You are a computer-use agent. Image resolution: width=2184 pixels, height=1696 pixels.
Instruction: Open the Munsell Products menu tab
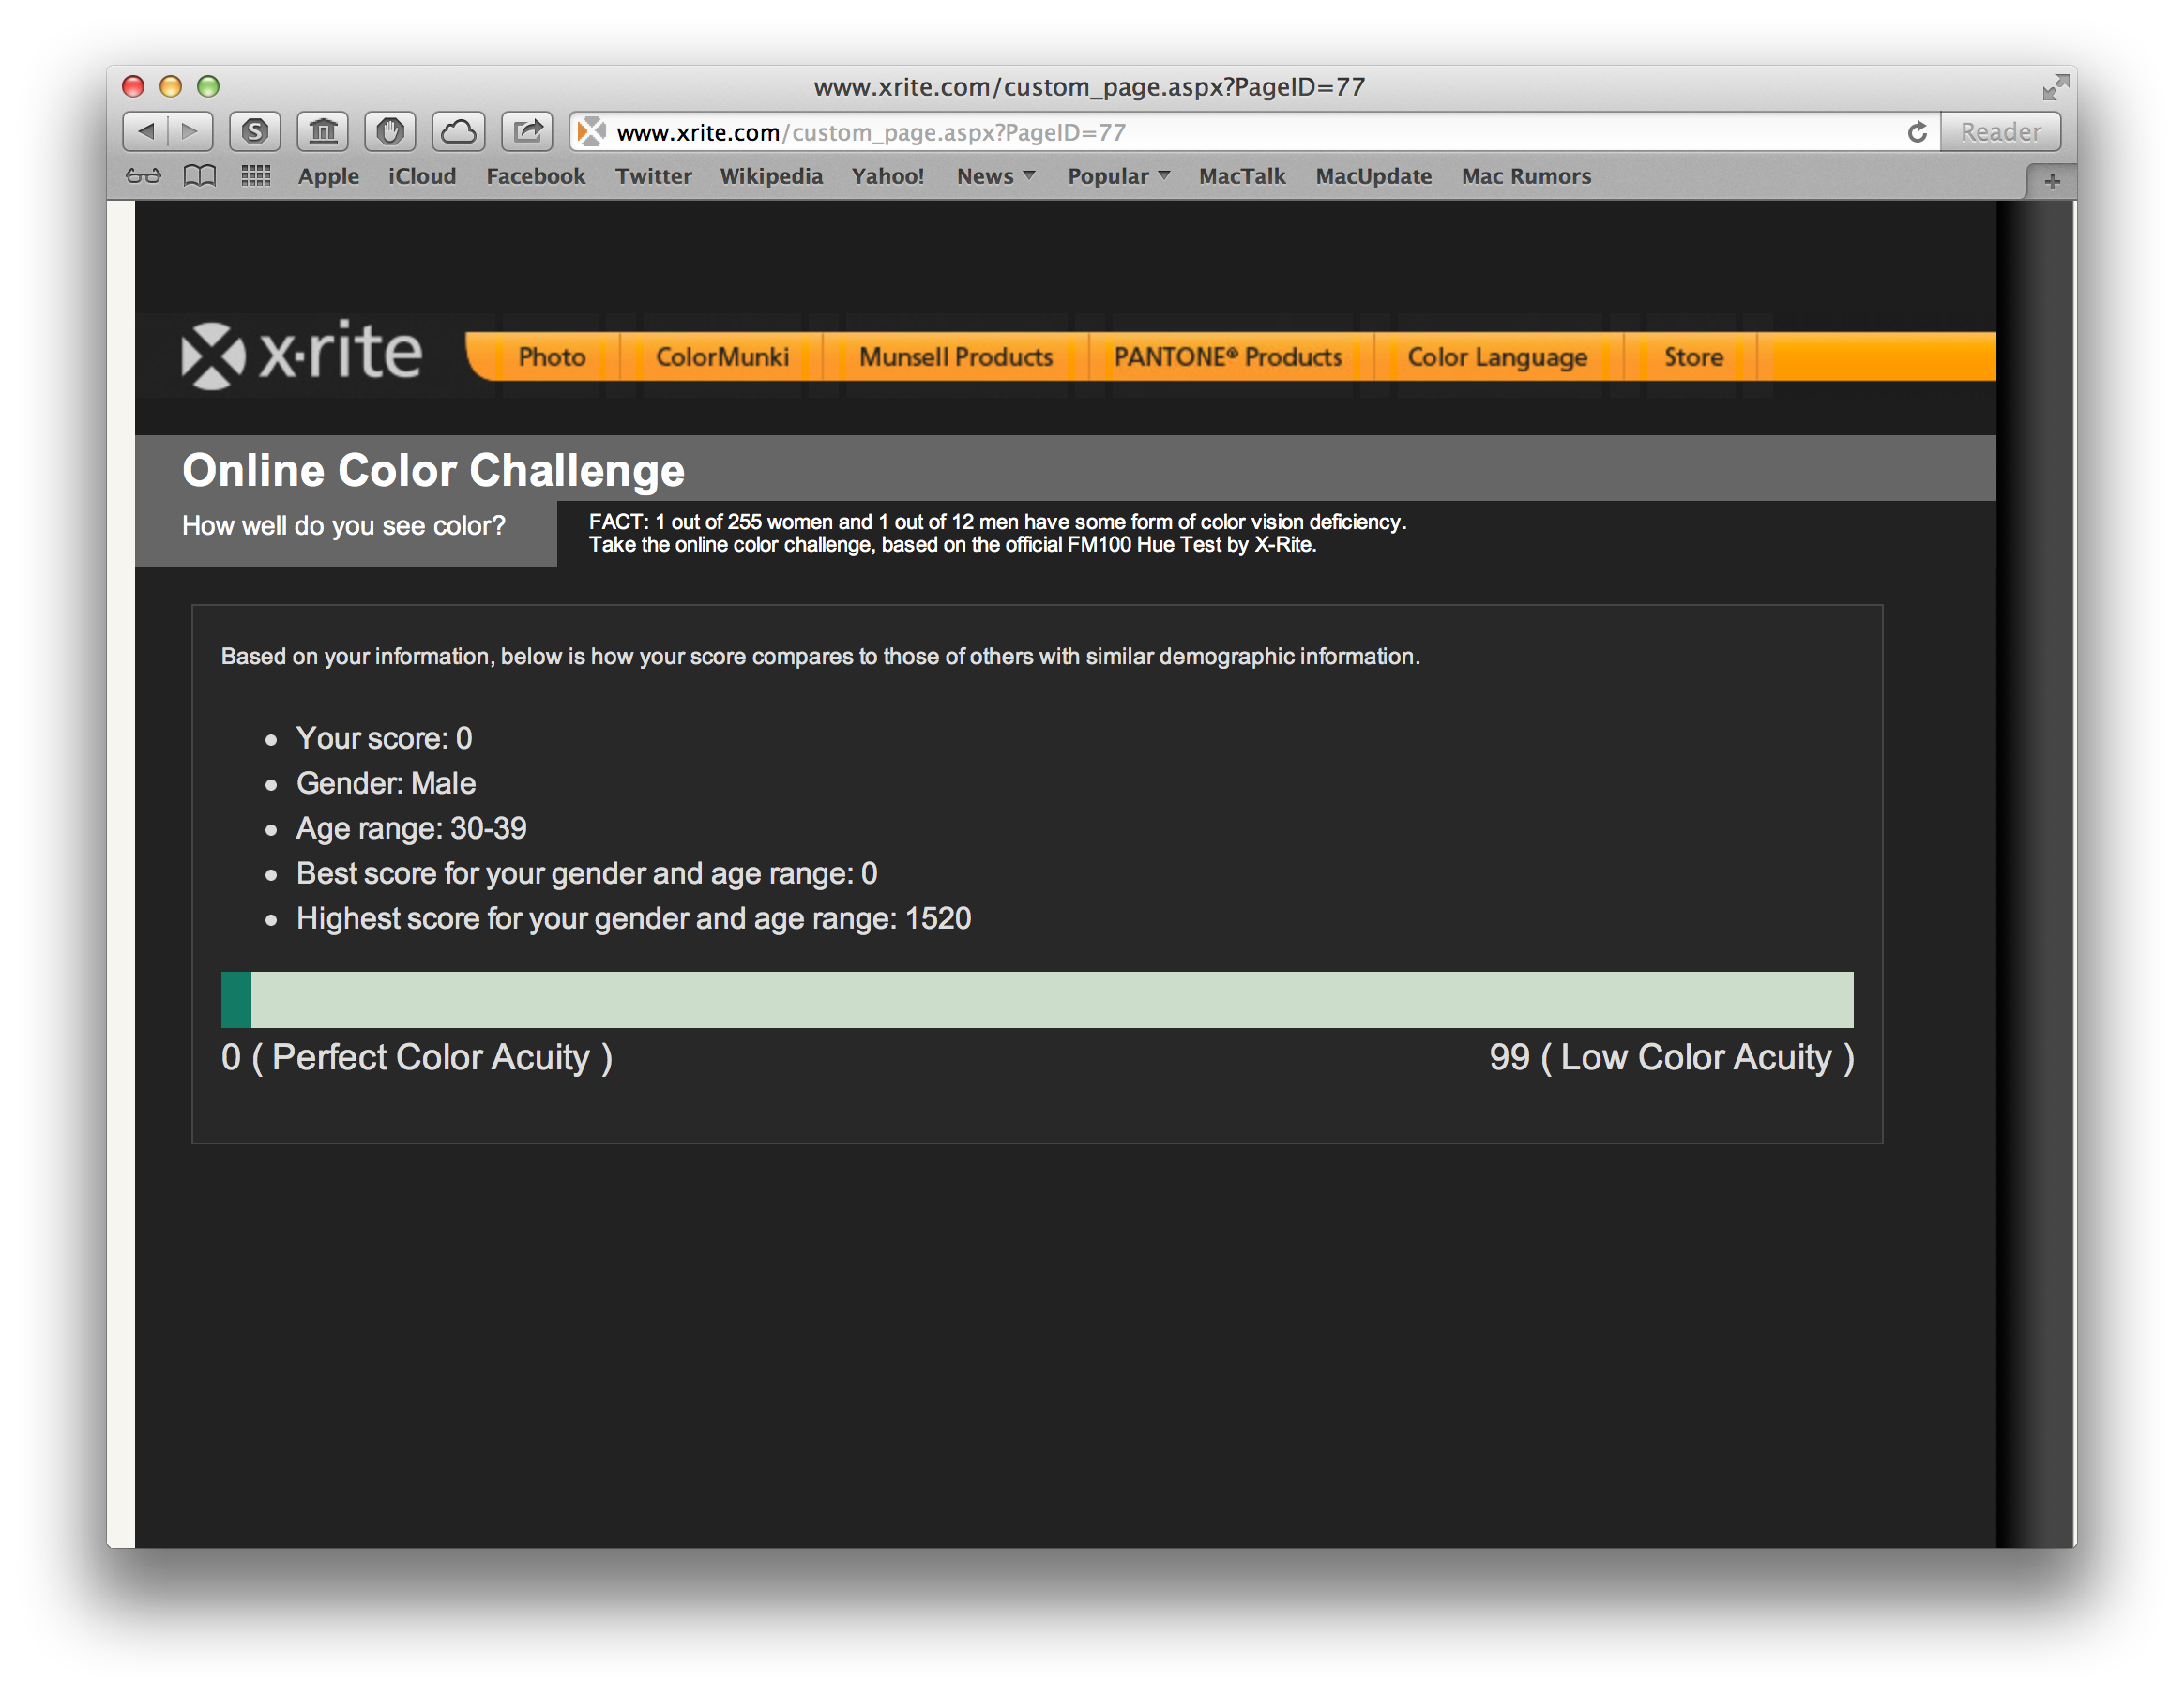pos(955,357)
